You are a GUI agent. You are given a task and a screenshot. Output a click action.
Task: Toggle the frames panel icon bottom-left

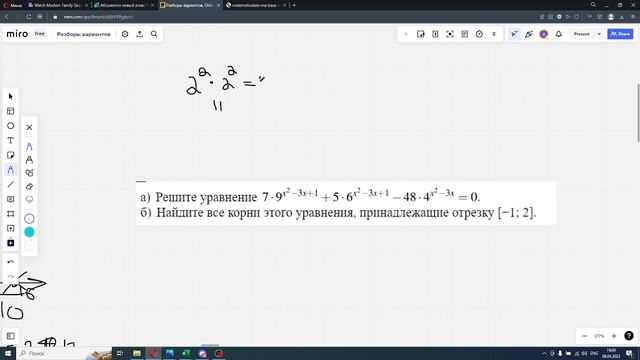pos(11,336)
